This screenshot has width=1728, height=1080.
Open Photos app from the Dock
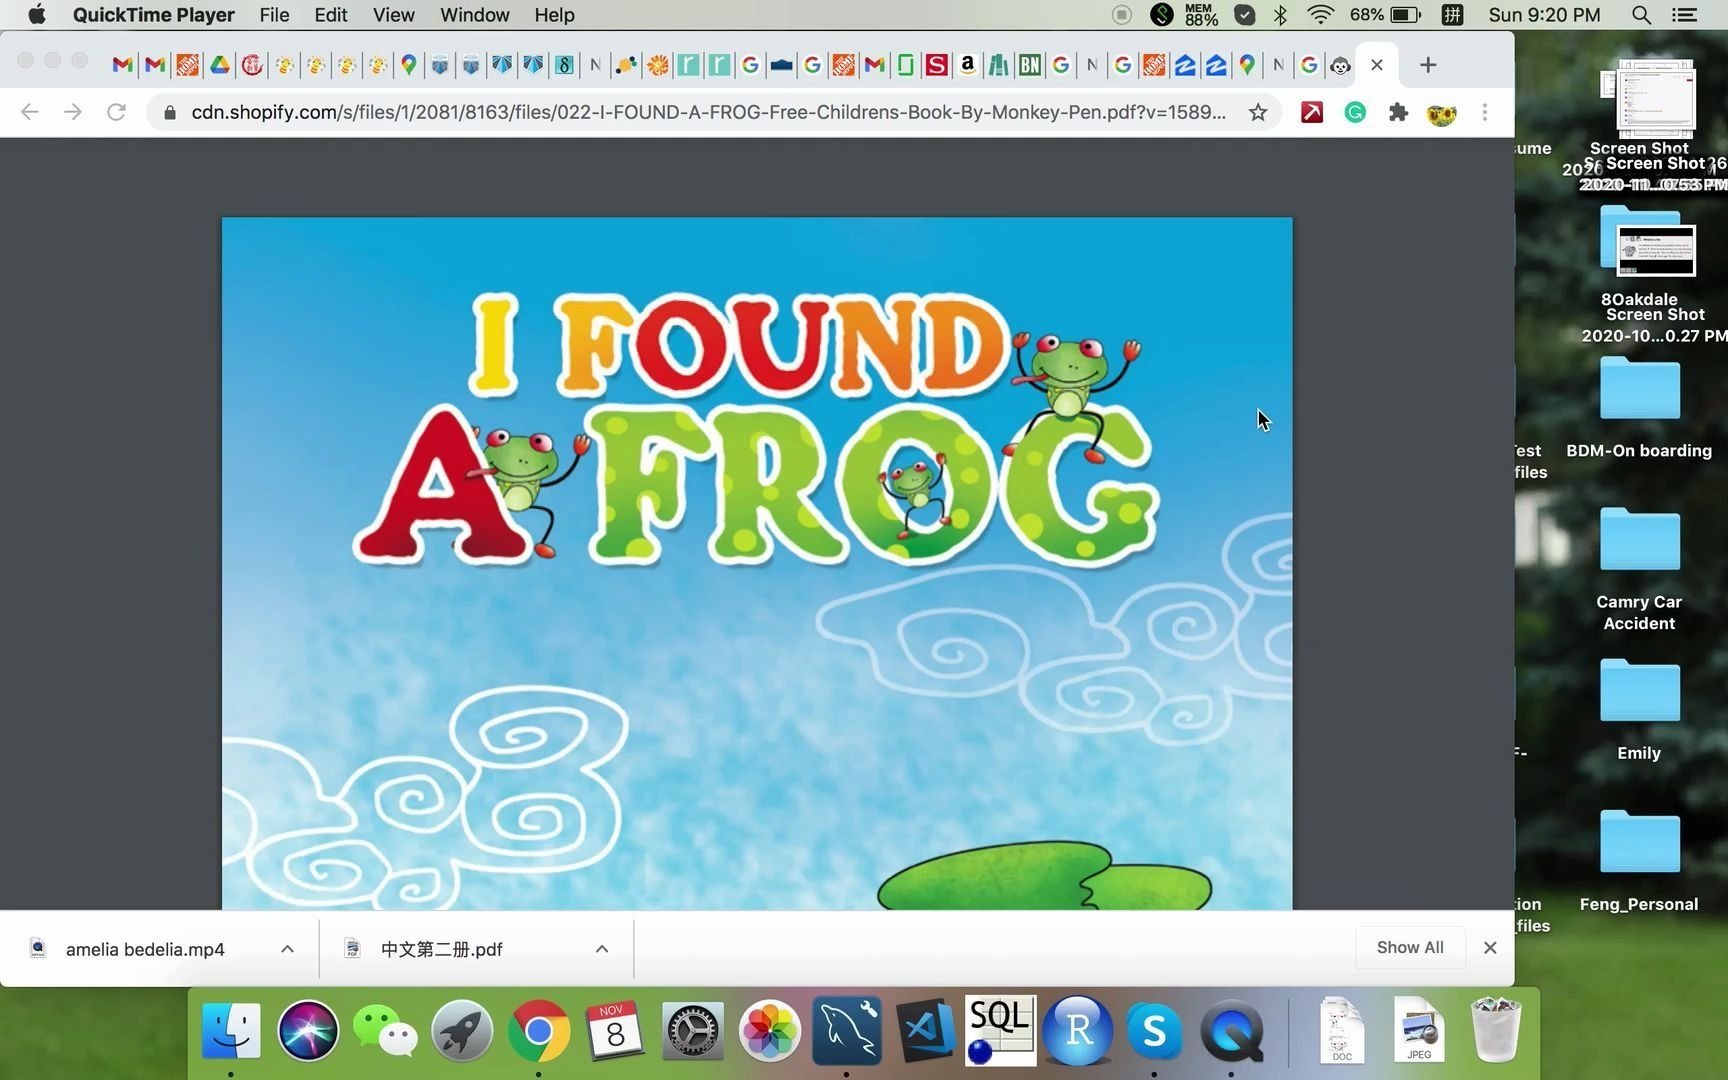pyautogui.click(x=769, y=1030)
